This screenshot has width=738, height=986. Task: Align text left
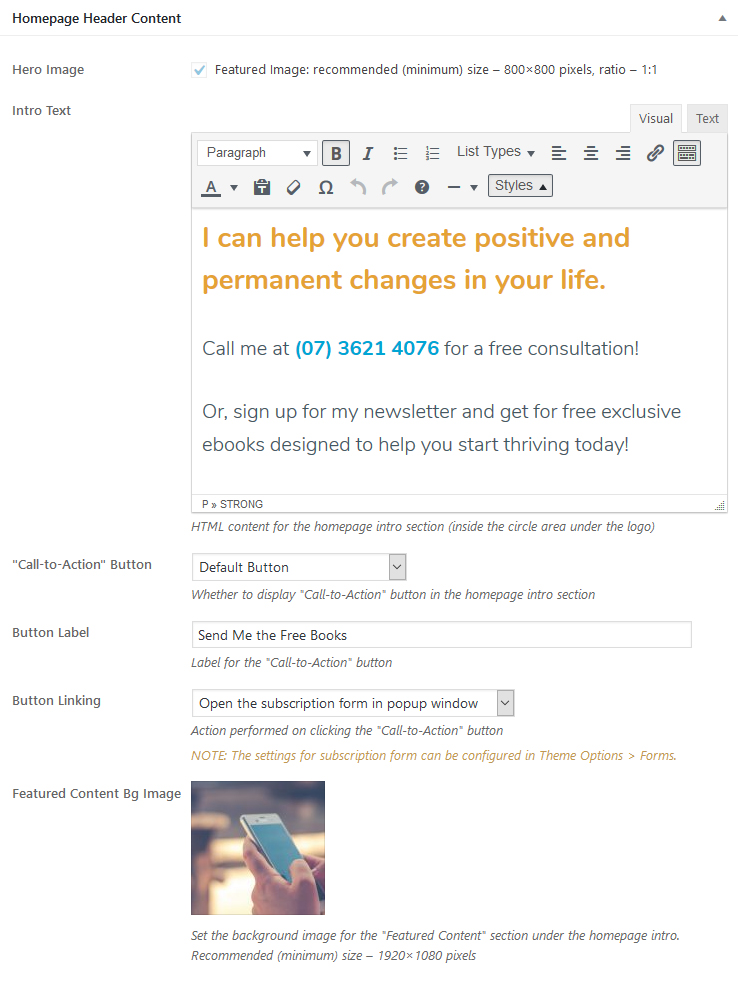558,153
